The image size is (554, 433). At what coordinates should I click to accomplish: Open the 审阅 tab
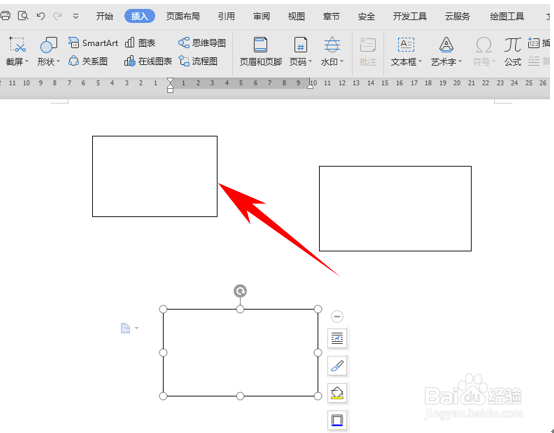coord(261,16)
